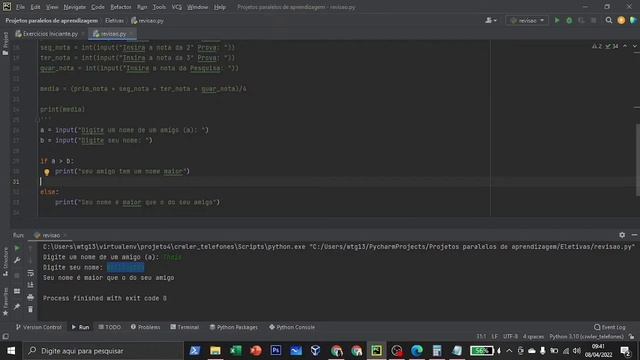Start debugging with the green bug icon
Image resolution: width=640 pixels, height=360 pixels.
pos(569,20)
